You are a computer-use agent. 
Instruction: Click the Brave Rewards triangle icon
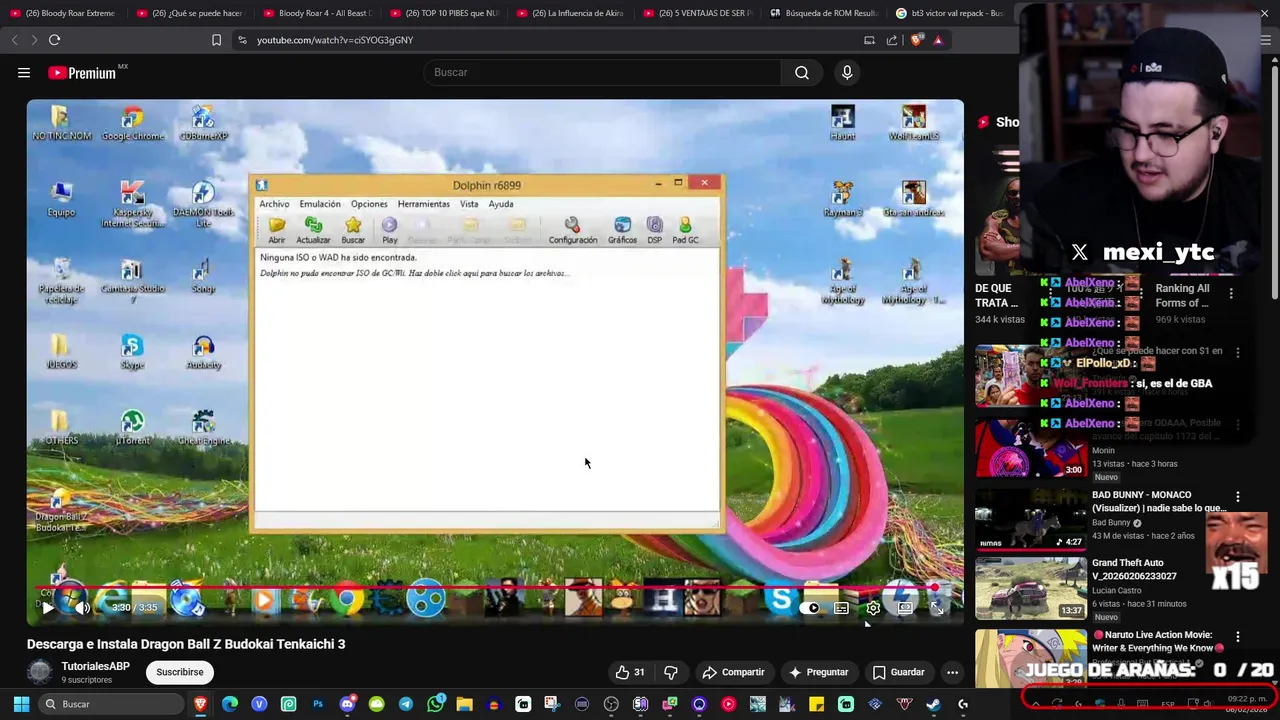(x=938, y=40)
